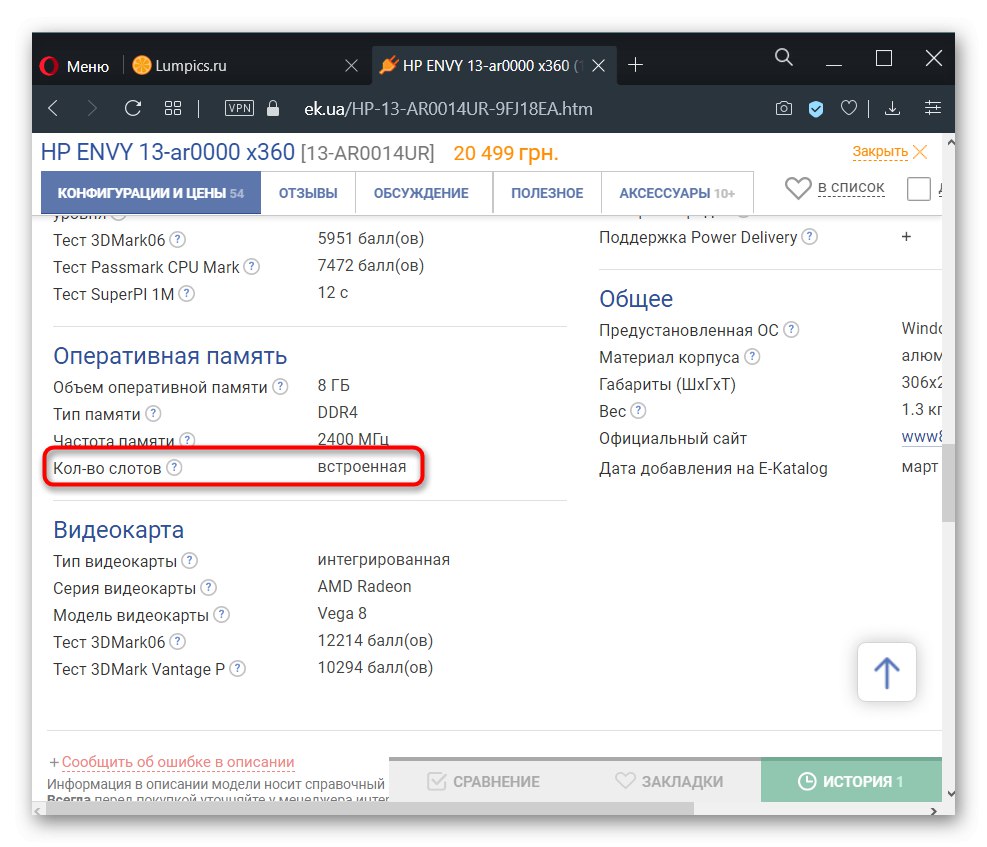Open the speed dial grid icon

pyautogui.click(x=173, y=108)
